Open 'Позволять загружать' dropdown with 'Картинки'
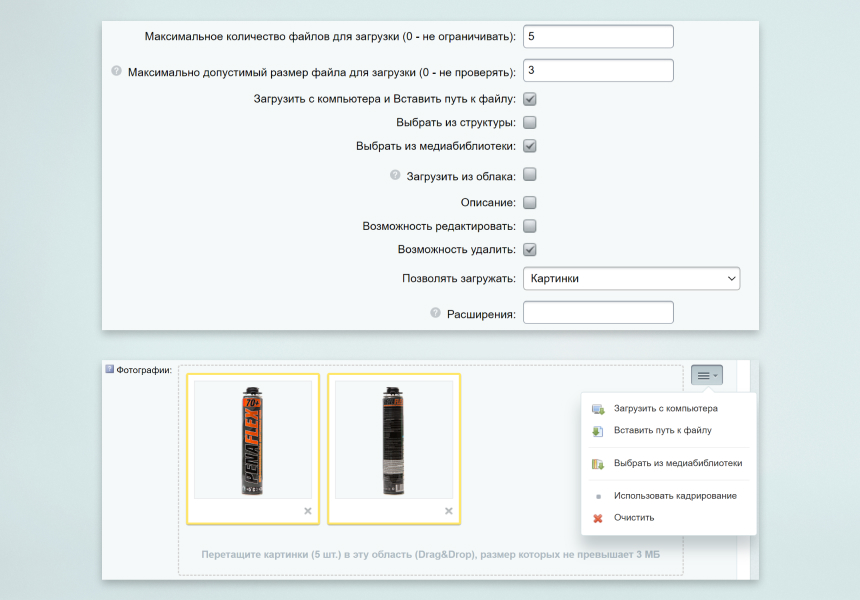This screenshot has height=600, width=860. coord(631,278)
